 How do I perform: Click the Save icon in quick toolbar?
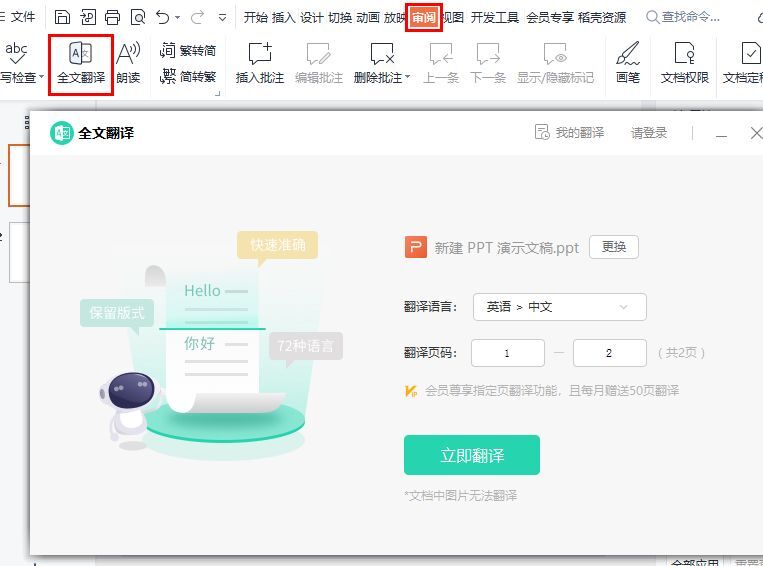coord(62,18)
